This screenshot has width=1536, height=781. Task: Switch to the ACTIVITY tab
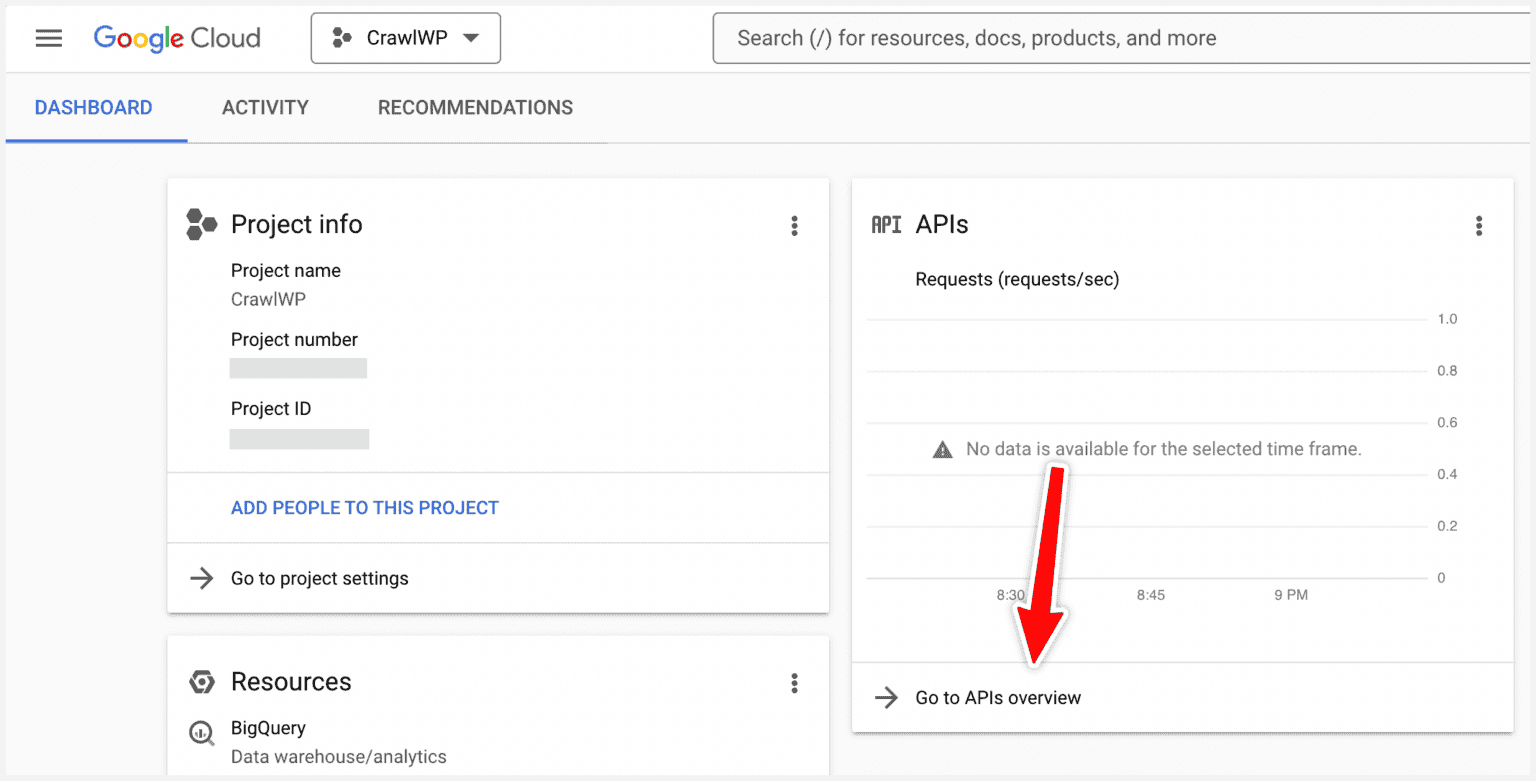[x=265, y=107]
